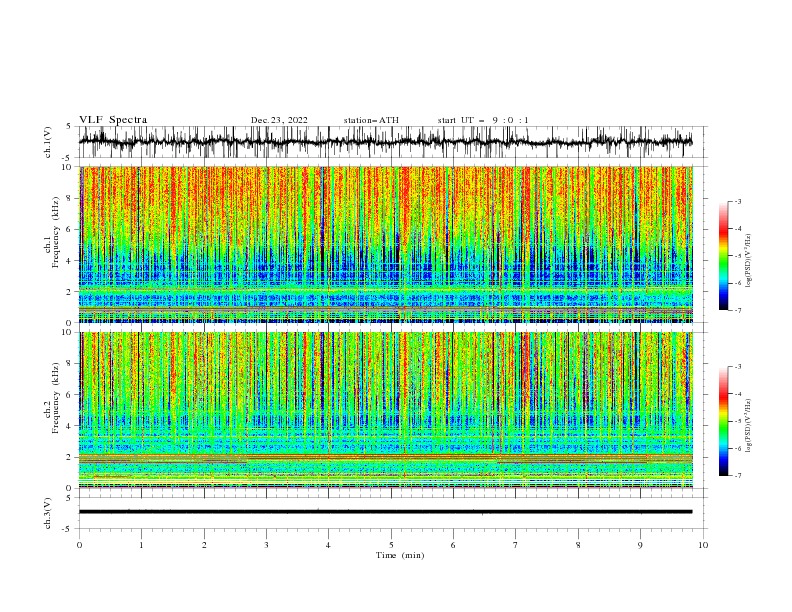This screenshot has width=792, height=612.
Task: Click the ch.1 voltage waveform trace panel
Action: coord(392,142)
